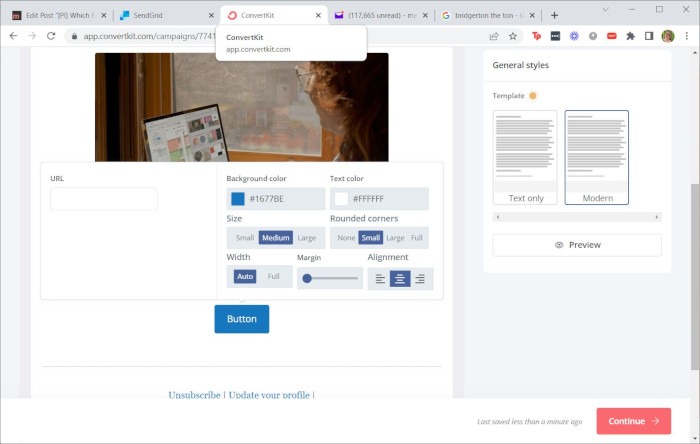This screenshot has width=700, height=444.
Task: Click the padlock site info icon
Action: (74, 36)
